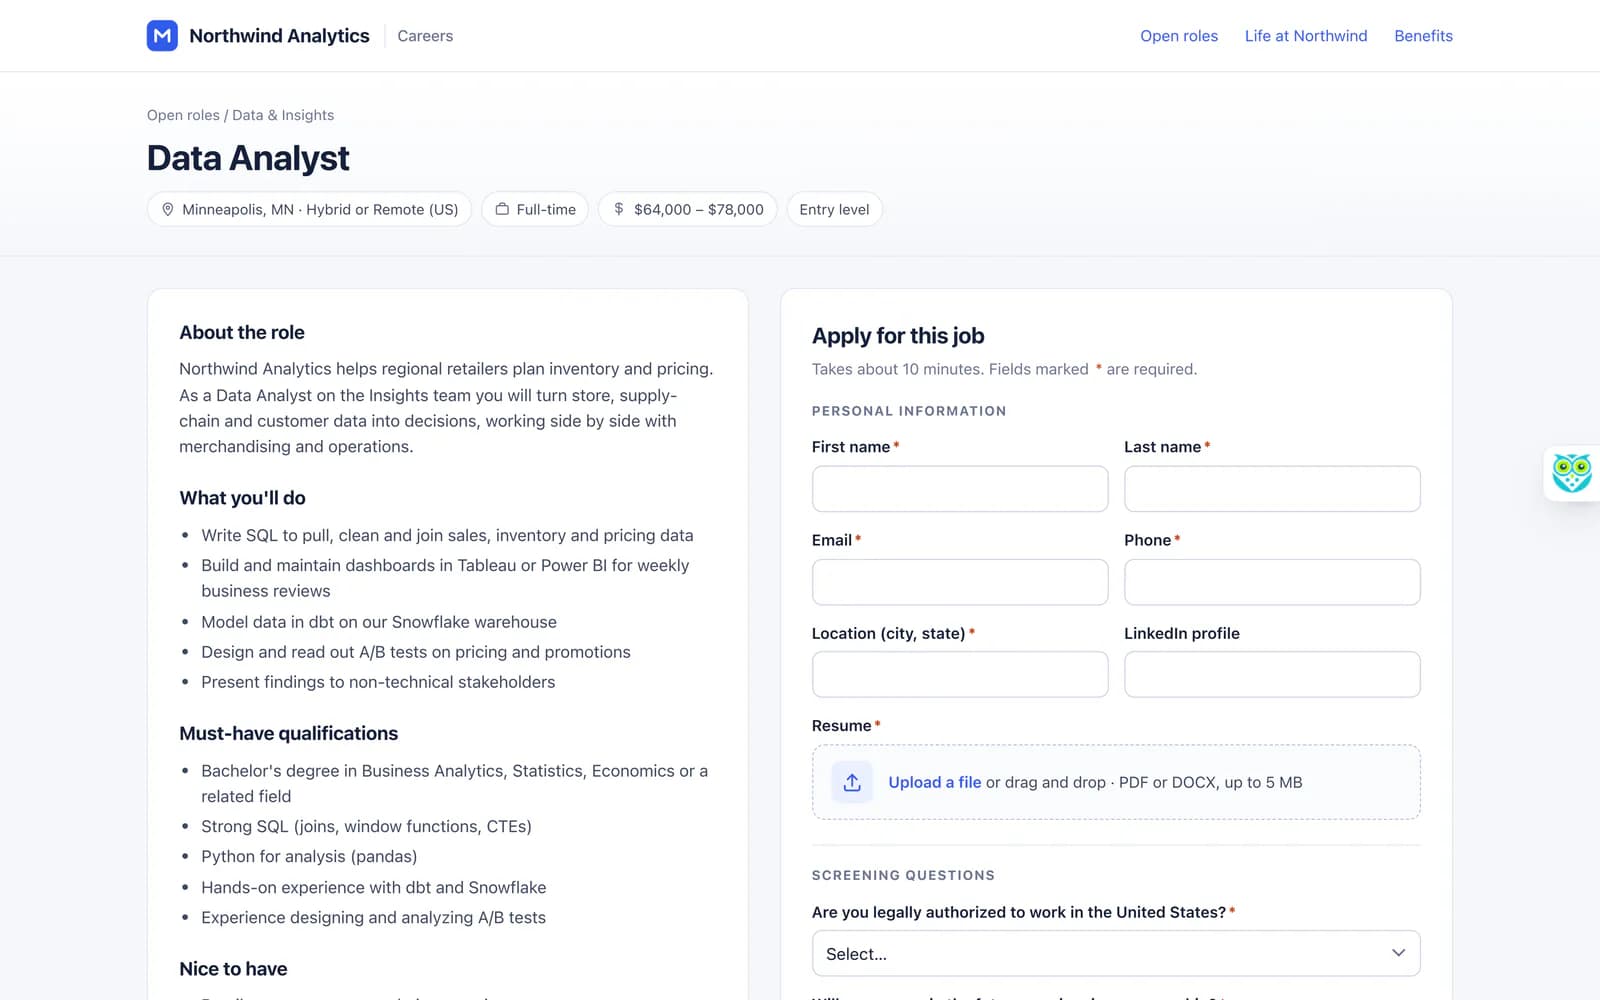Click the briefcase icon beside Full-time

[502, 209]
